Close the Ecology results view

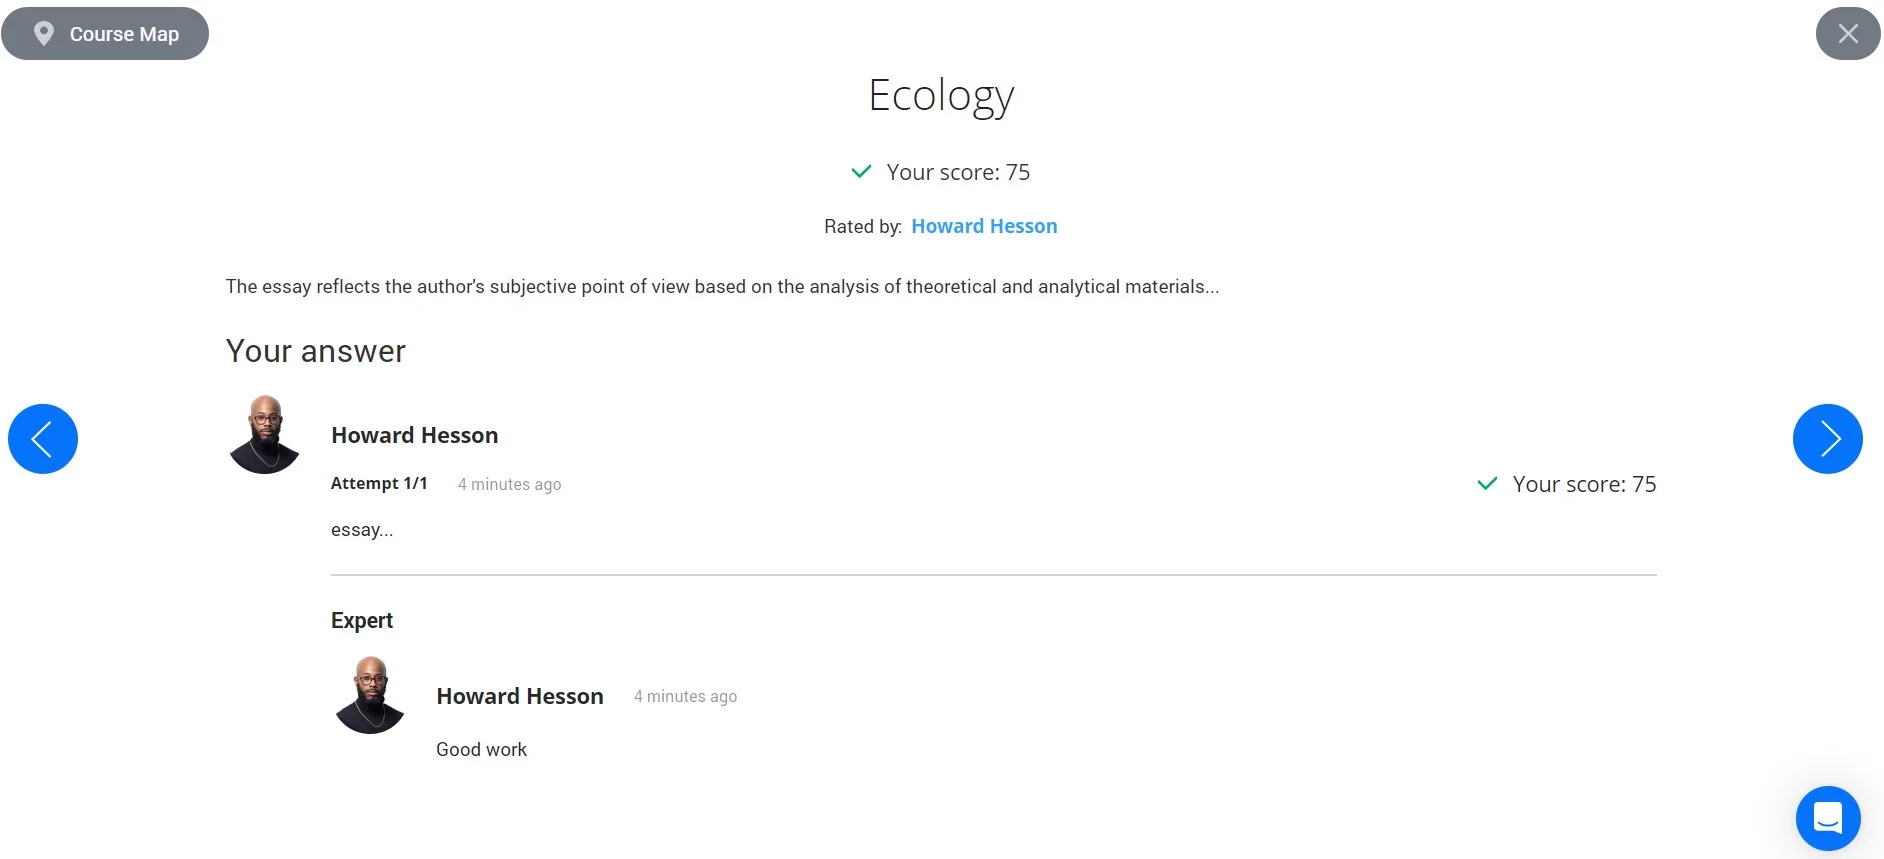tap(1847, 34)
